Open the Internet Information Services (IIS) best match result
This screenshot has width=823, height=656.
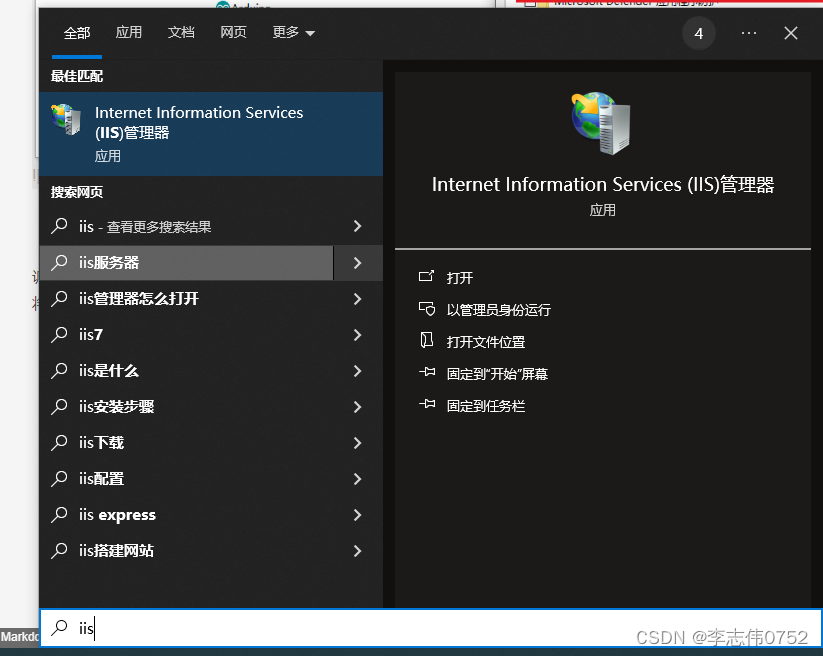point(211,134)
